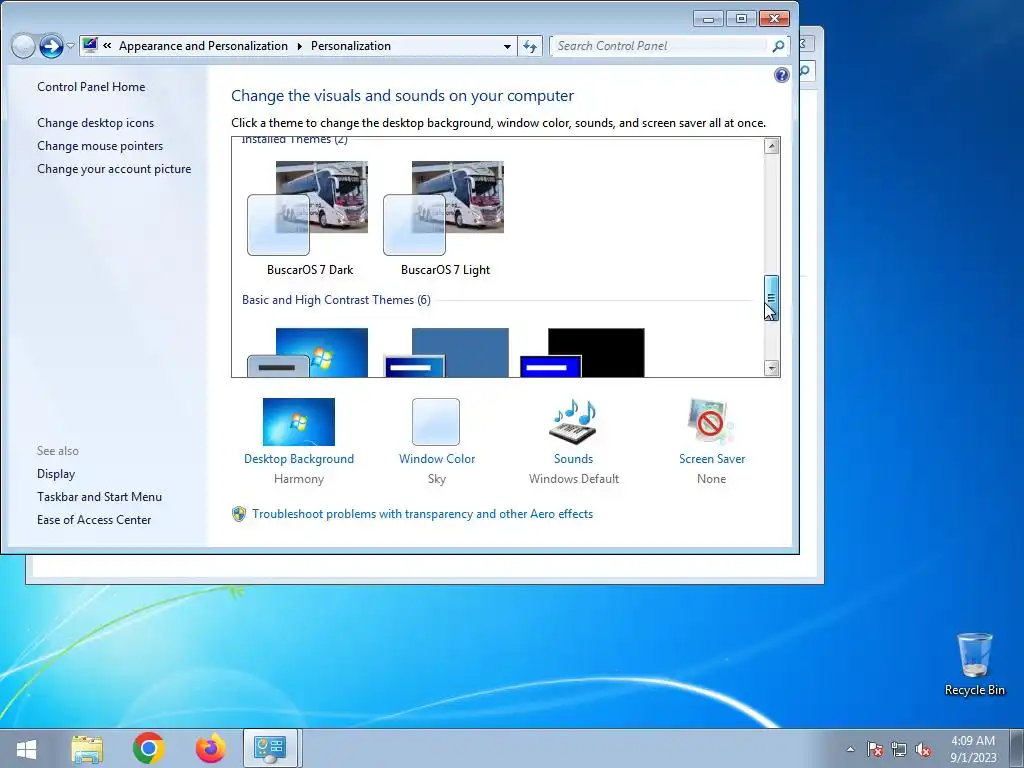This screenshot has height=768, width=1024.
Task: Minimize the Personalization window
Action: [x=708, y=18]
